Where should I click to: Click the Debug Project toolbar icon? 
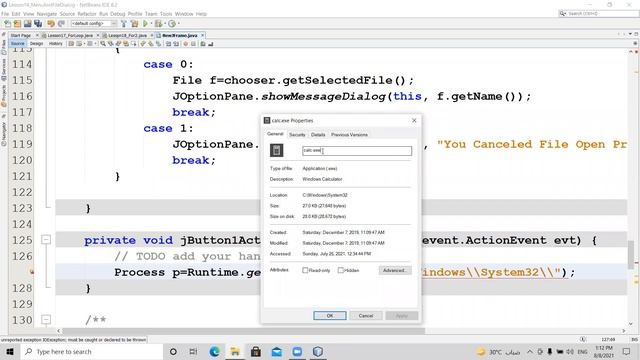coord(158,24)
